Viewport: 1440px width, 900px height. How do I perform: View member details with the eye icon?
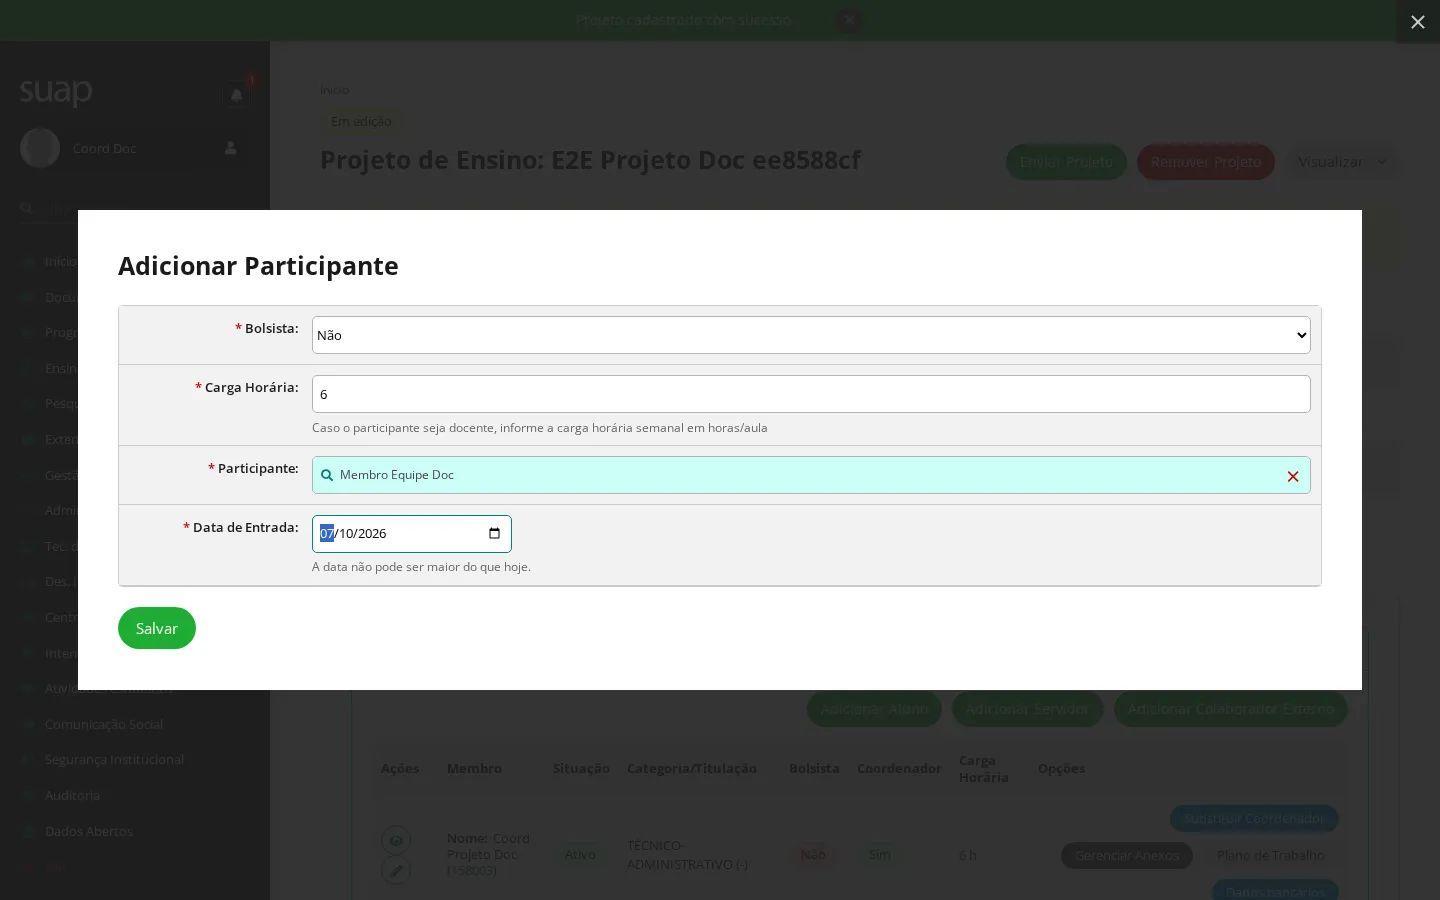tap(396, 840)
